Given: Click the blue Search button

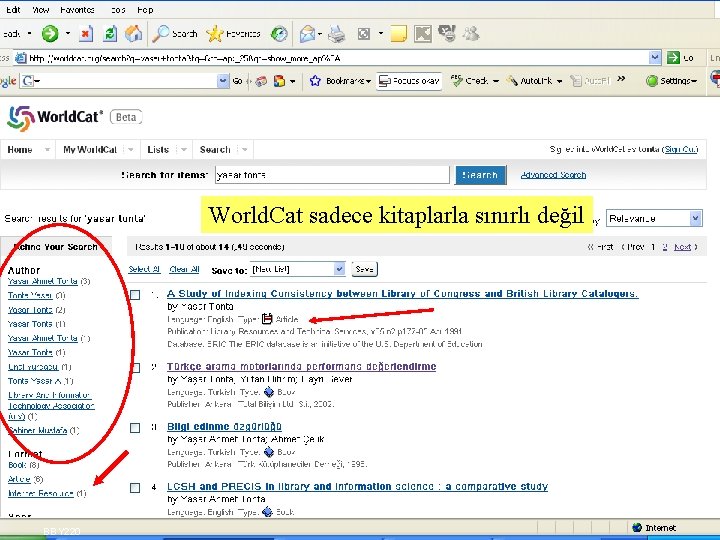Looking at the screenshot, I should coord(480,175).
